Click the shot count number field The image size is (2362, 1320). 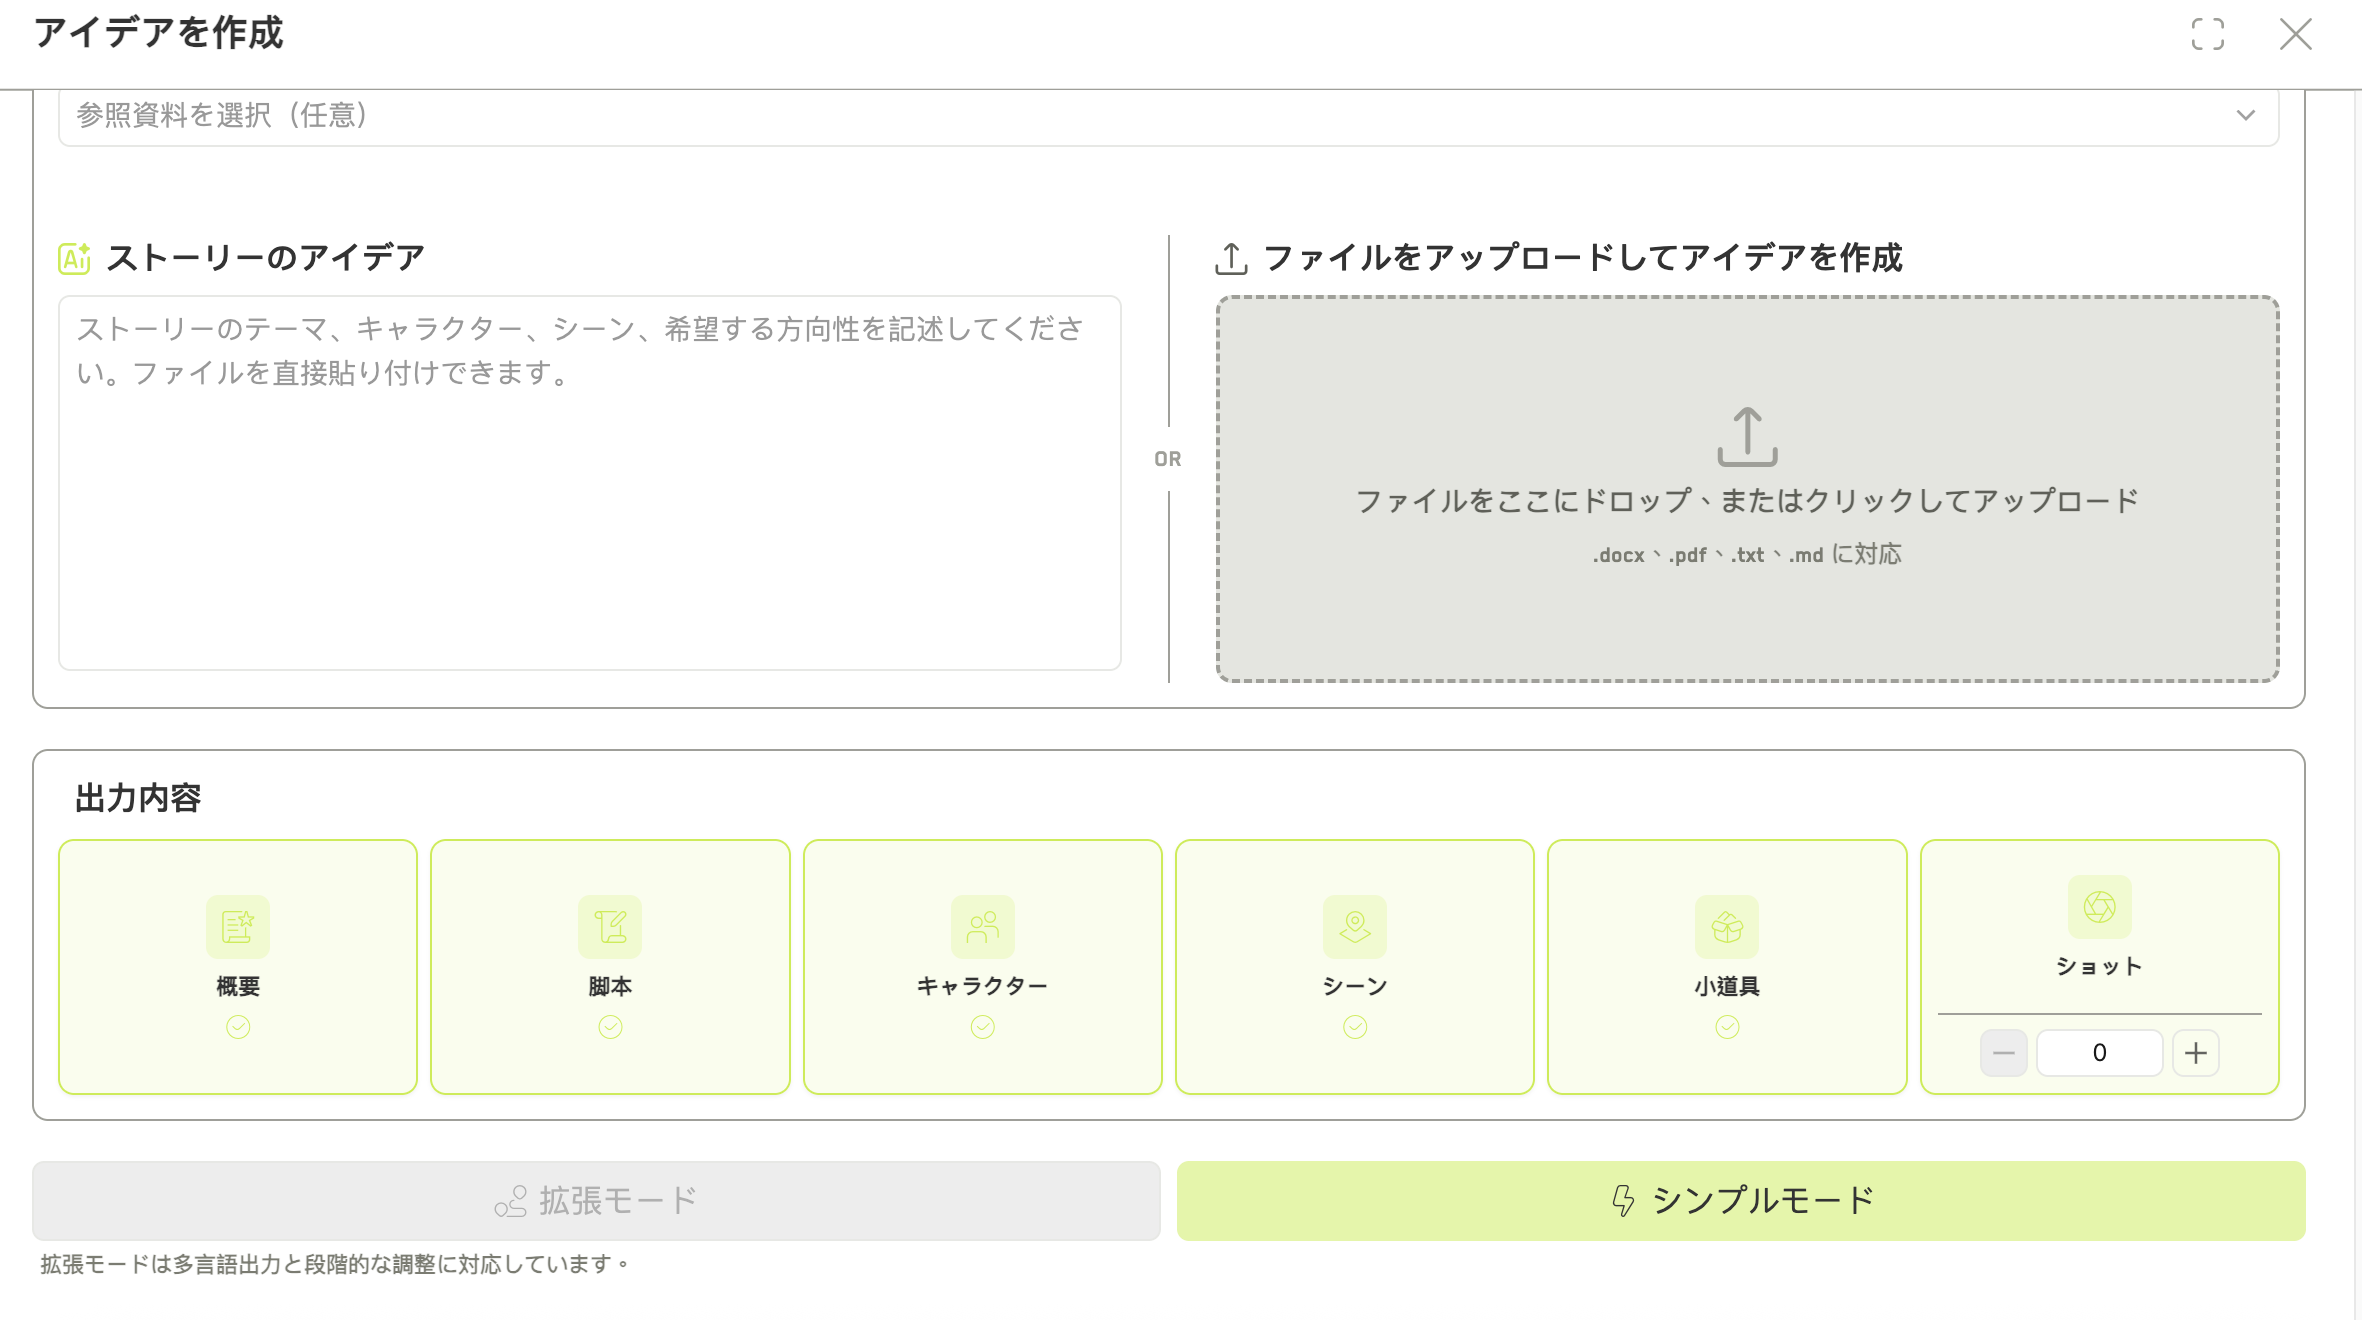coord(2100,1053)
